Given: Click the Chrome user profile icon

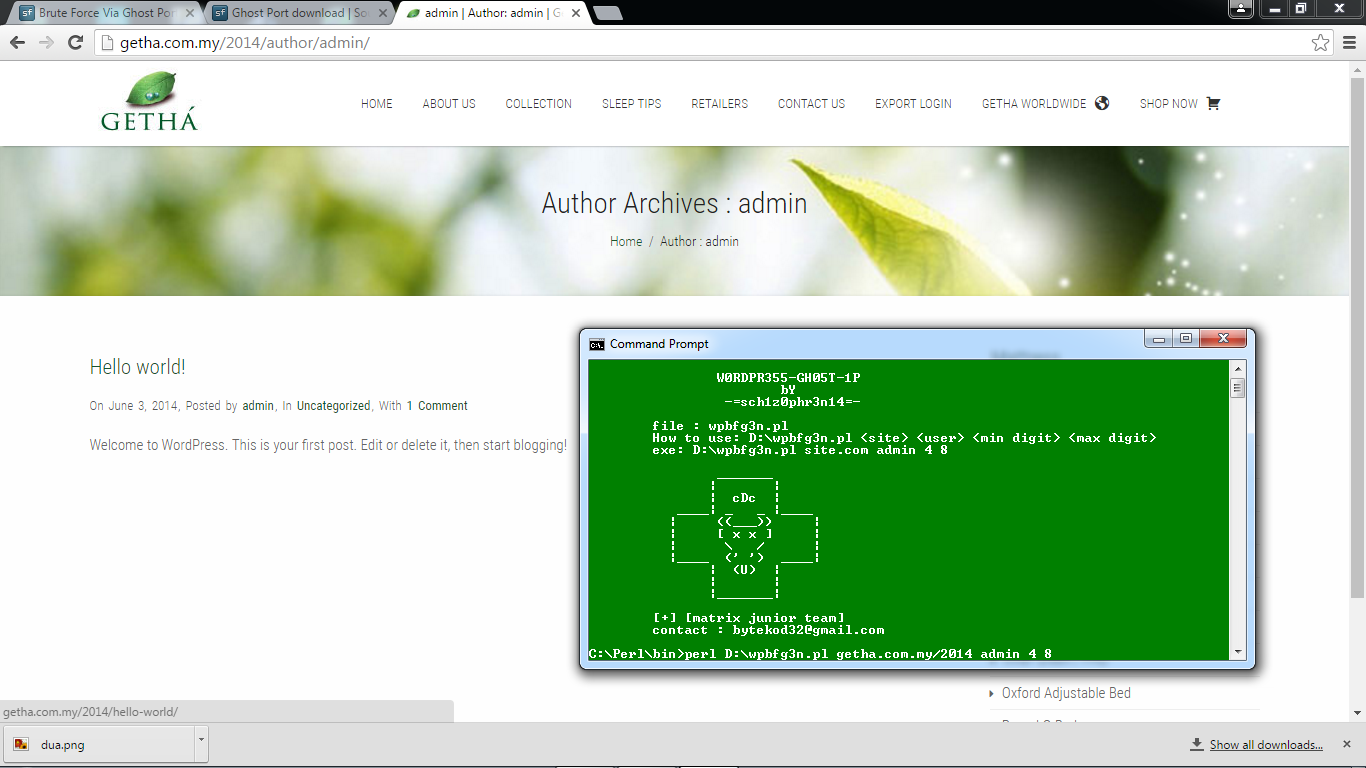Looking at the screenshot, I should point(1240,8).
